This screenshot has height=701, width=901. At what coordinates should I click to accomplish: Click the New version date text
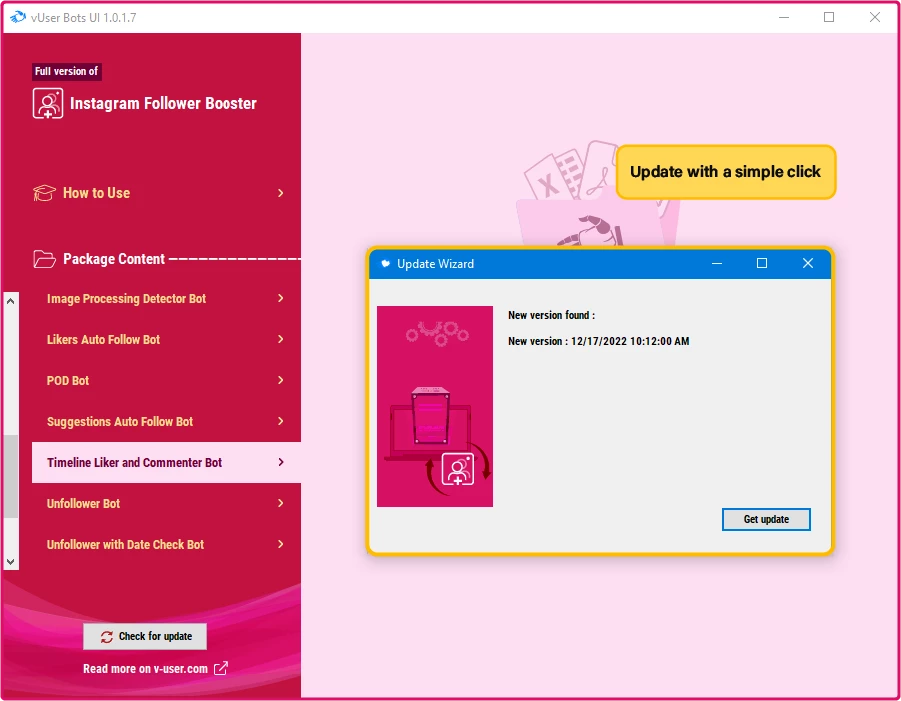coord(599,341)
